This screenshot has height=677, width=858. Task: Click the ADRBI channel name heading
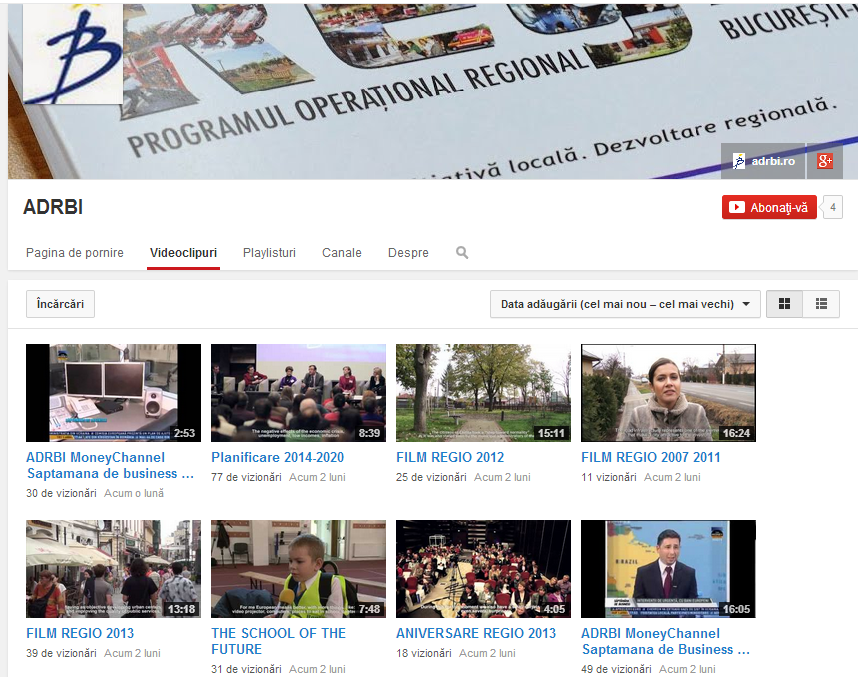coord(53,207)
